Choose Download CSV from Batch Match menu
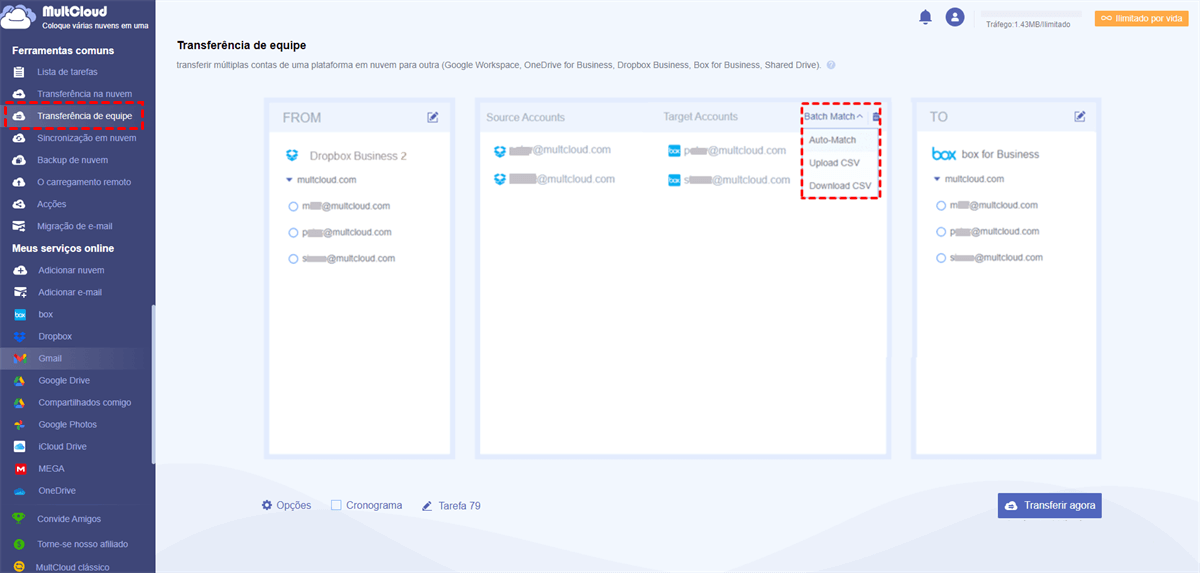This screenshot has width=1200, height=573. pos(840,186)
